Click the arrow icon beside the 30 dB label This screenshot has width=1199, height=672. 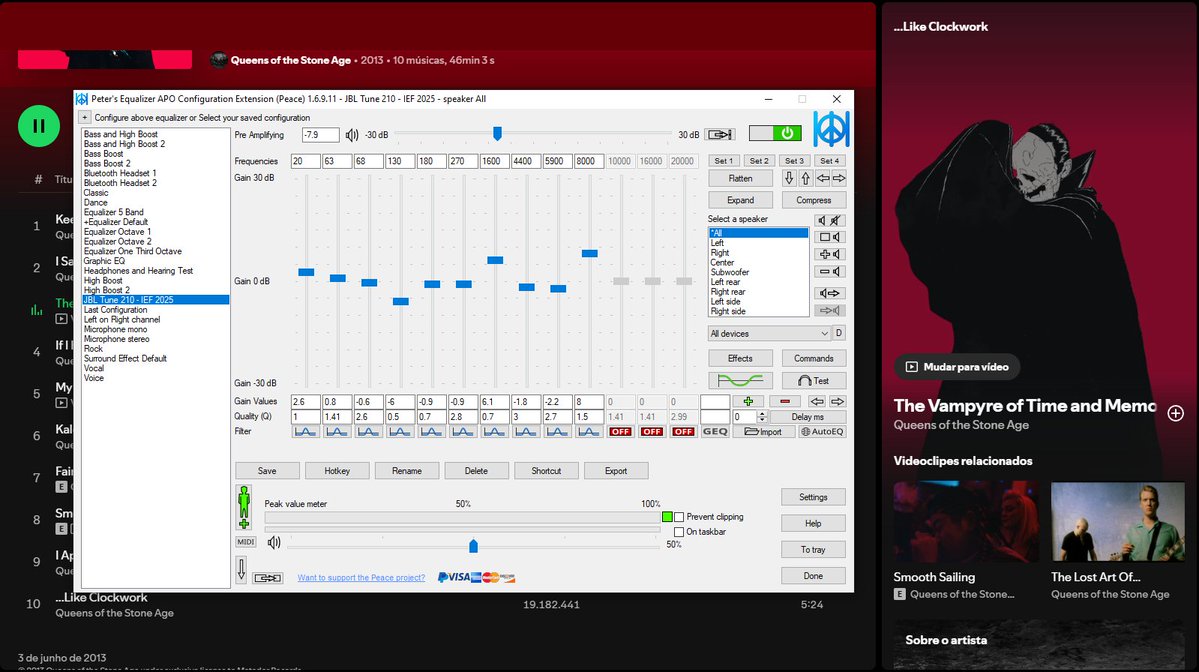[720, 135]
